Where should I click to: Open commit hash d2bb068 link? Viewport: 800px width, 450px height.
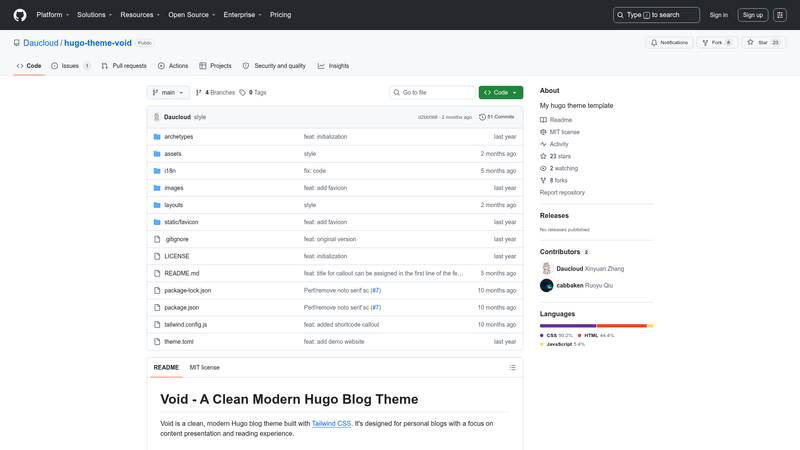click(428, 117)
